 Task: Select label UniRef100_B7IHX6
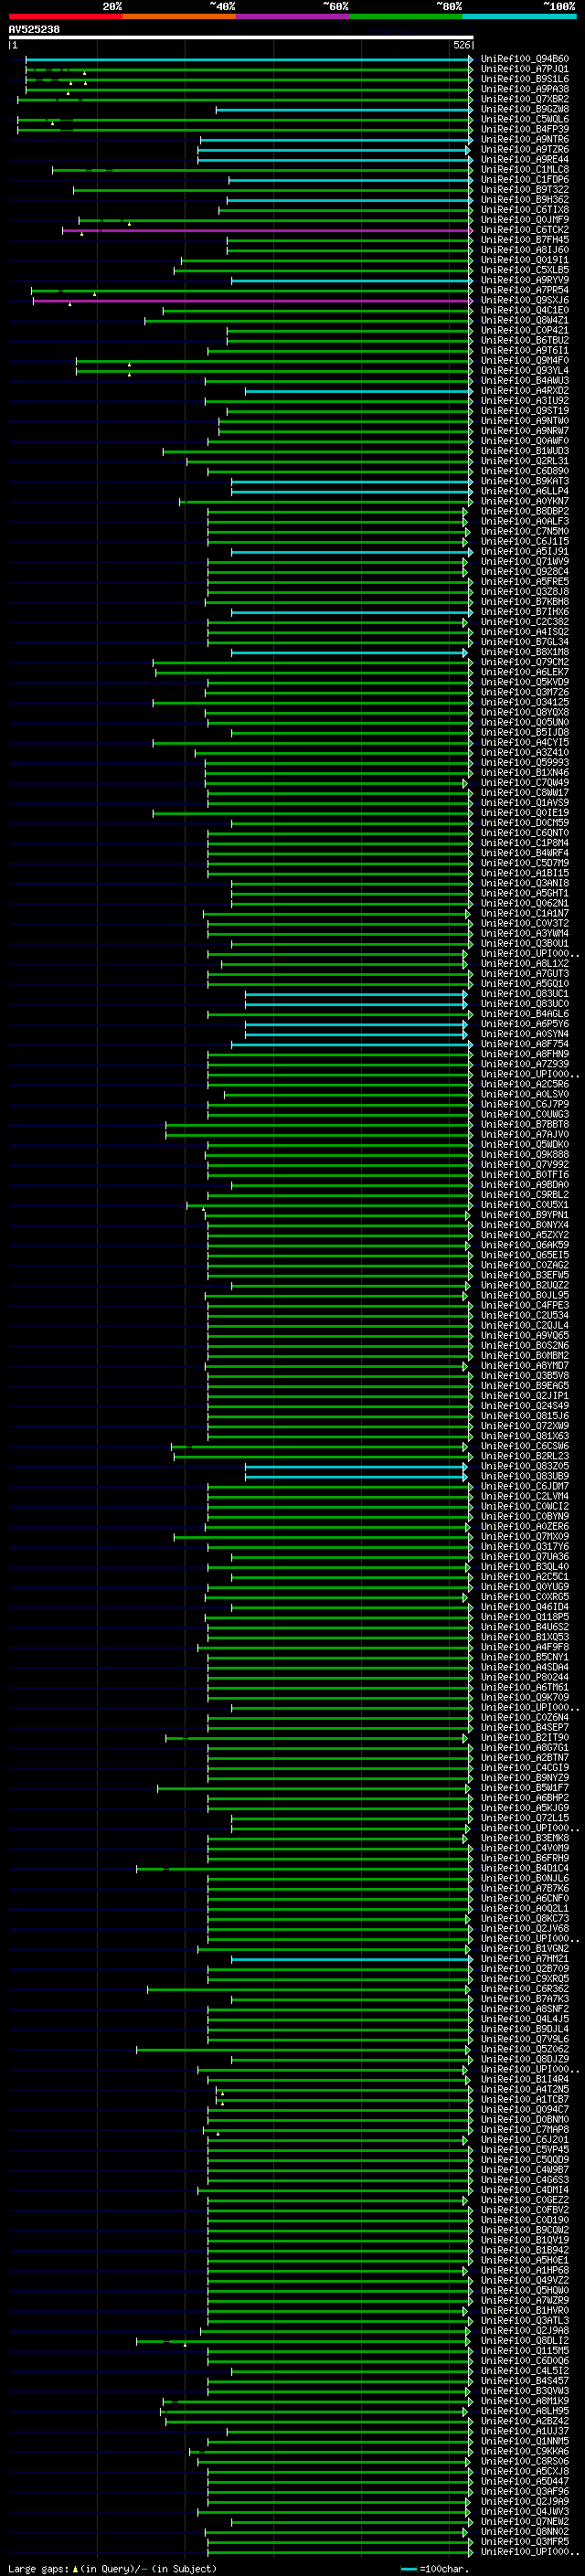525,612
